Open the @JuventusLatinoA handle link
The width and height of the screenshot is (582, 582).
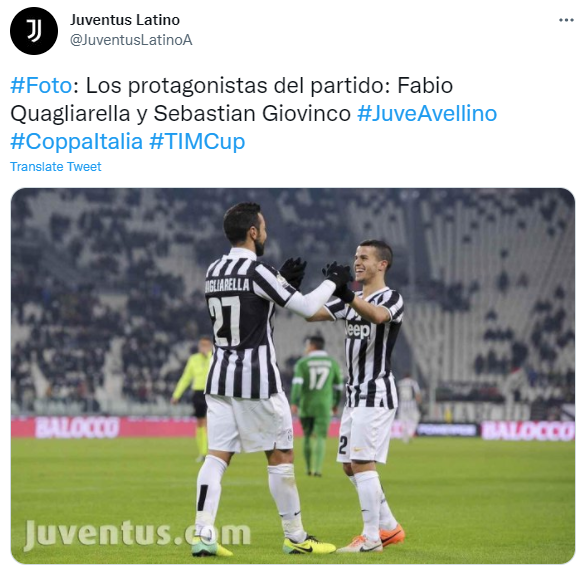(x=131, y=40)
